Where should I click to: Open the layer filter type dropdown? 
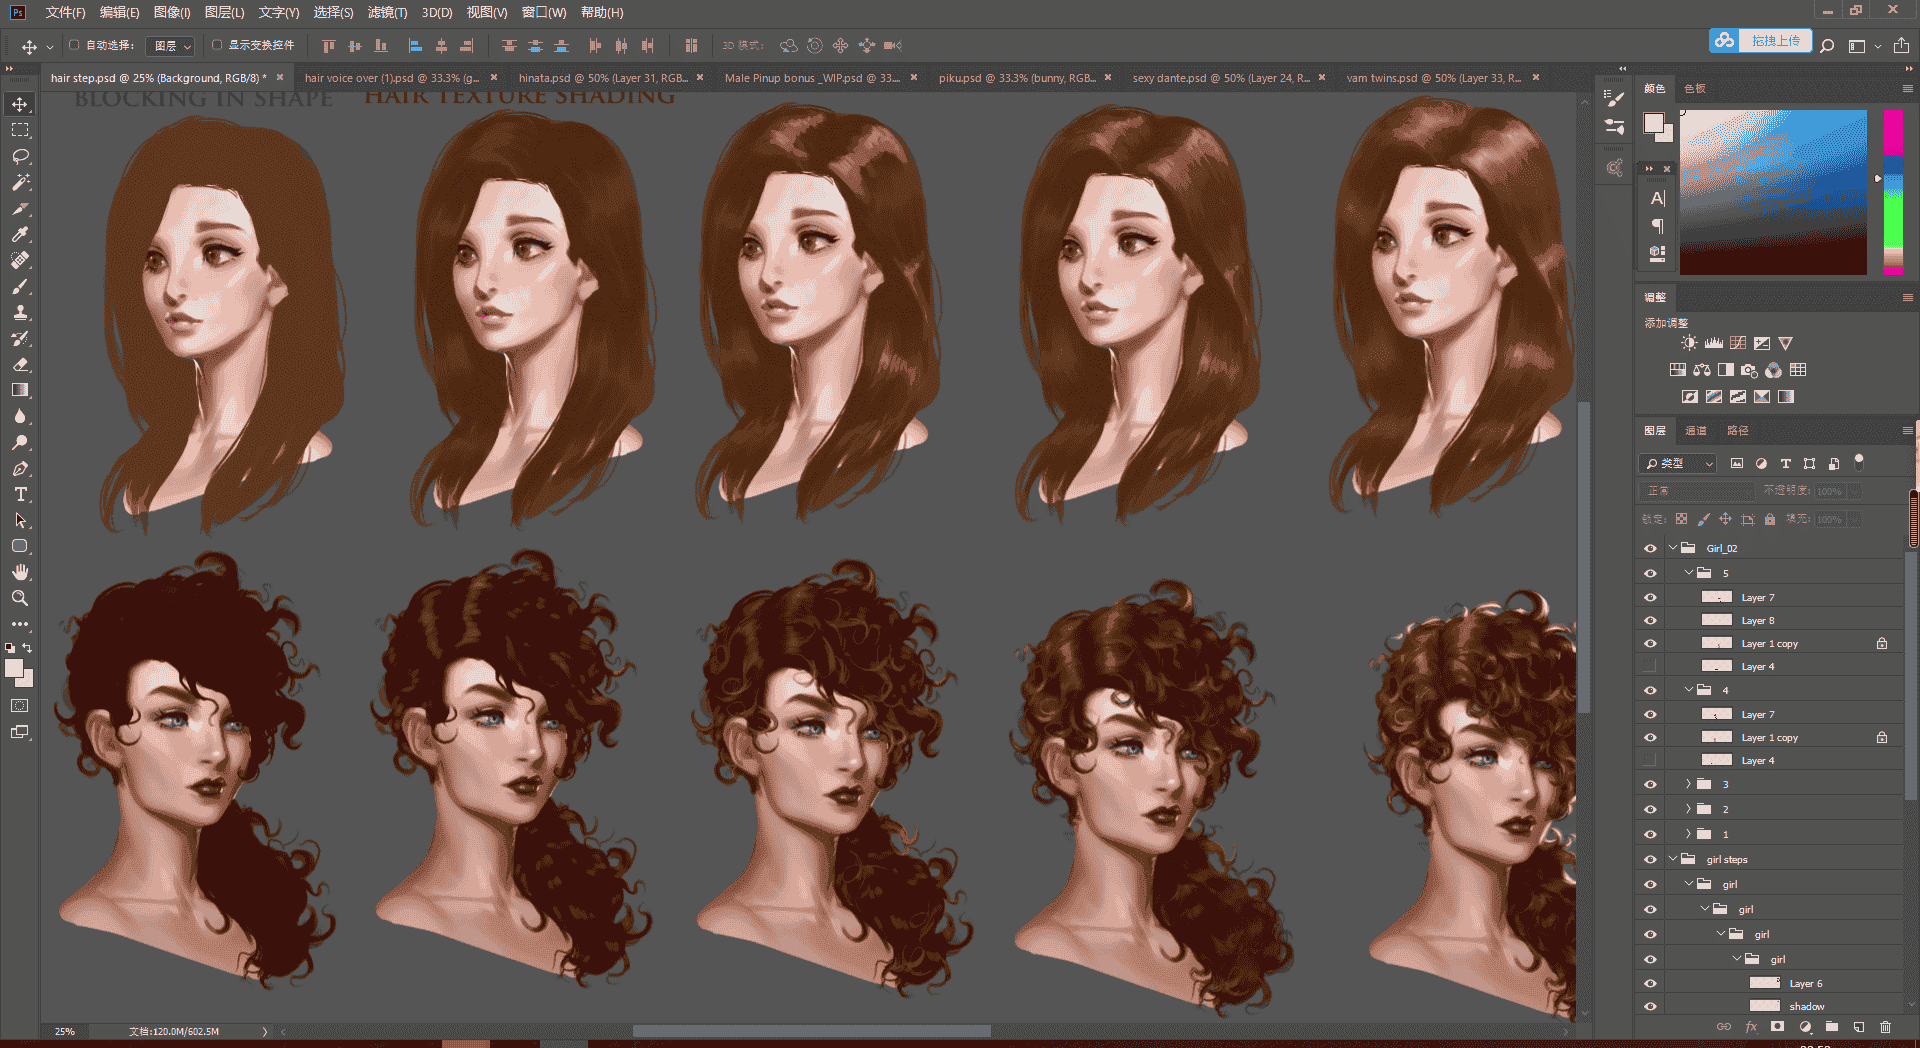pyautogui.click(x=1679, y=463)
